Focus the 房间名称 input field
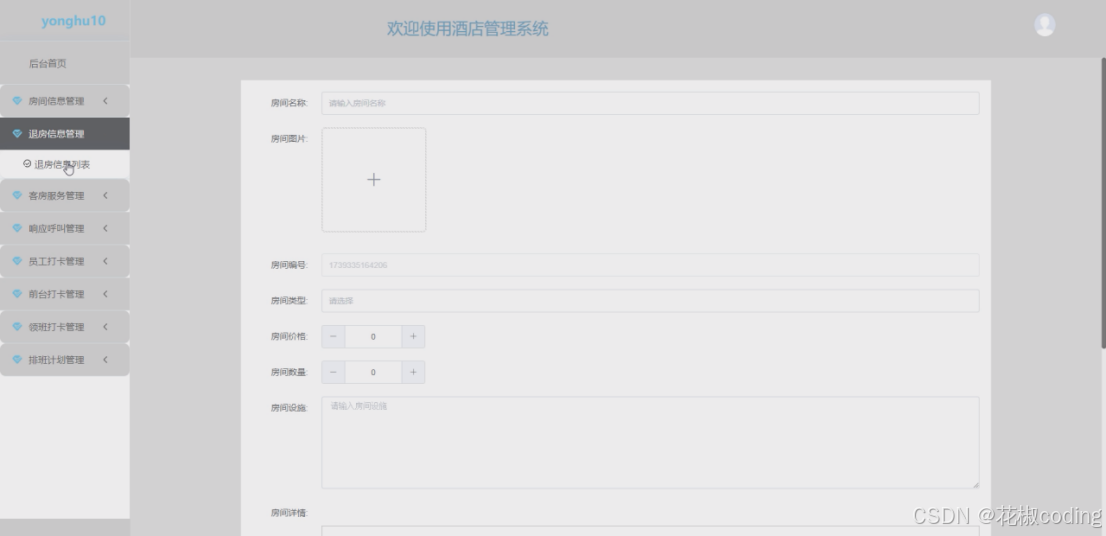 coord(650,103)
